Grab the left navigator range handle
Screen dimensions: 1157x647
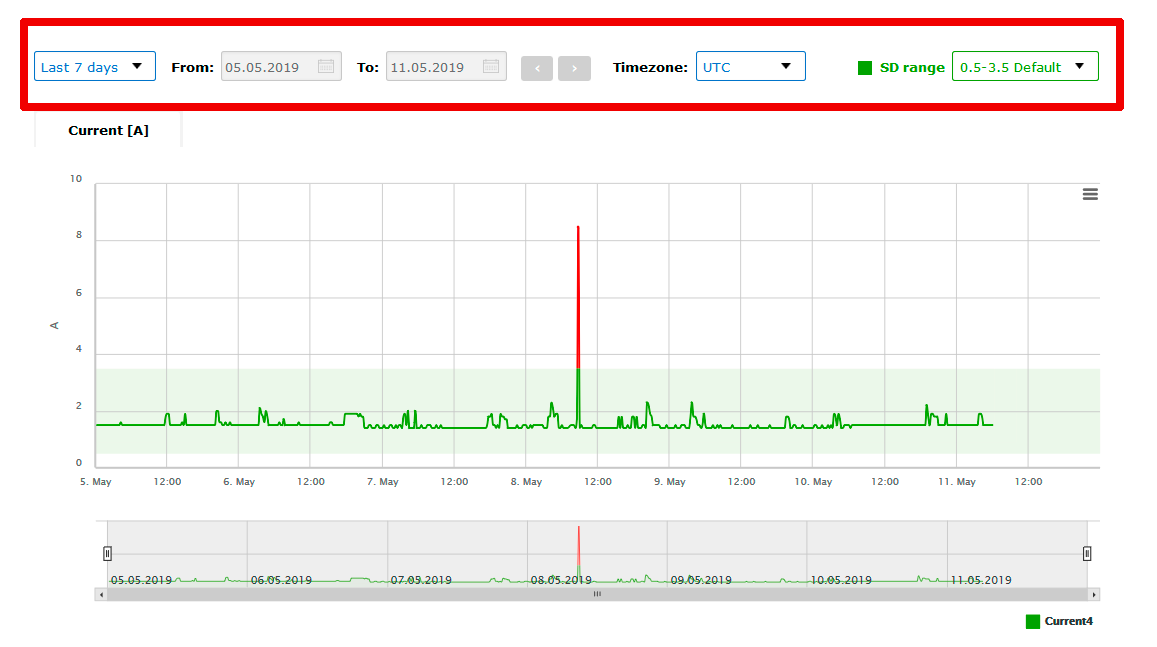click(107, 553)
